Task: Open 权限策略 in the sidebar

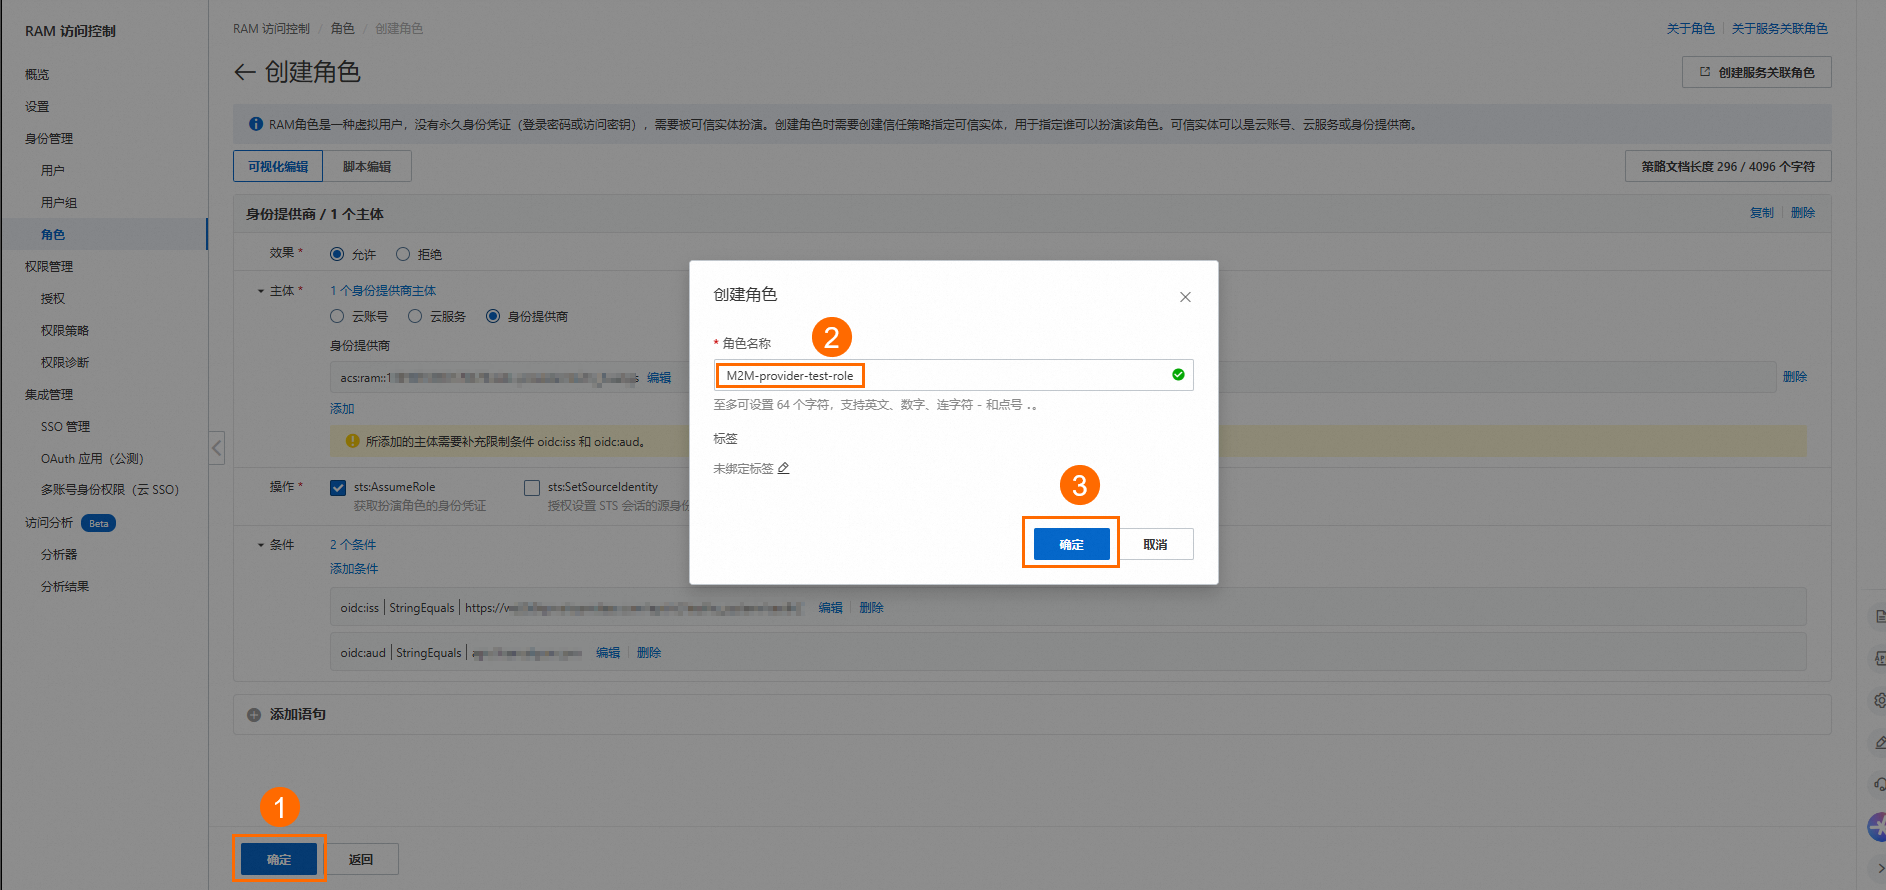Action: click(x=65, y=331)
